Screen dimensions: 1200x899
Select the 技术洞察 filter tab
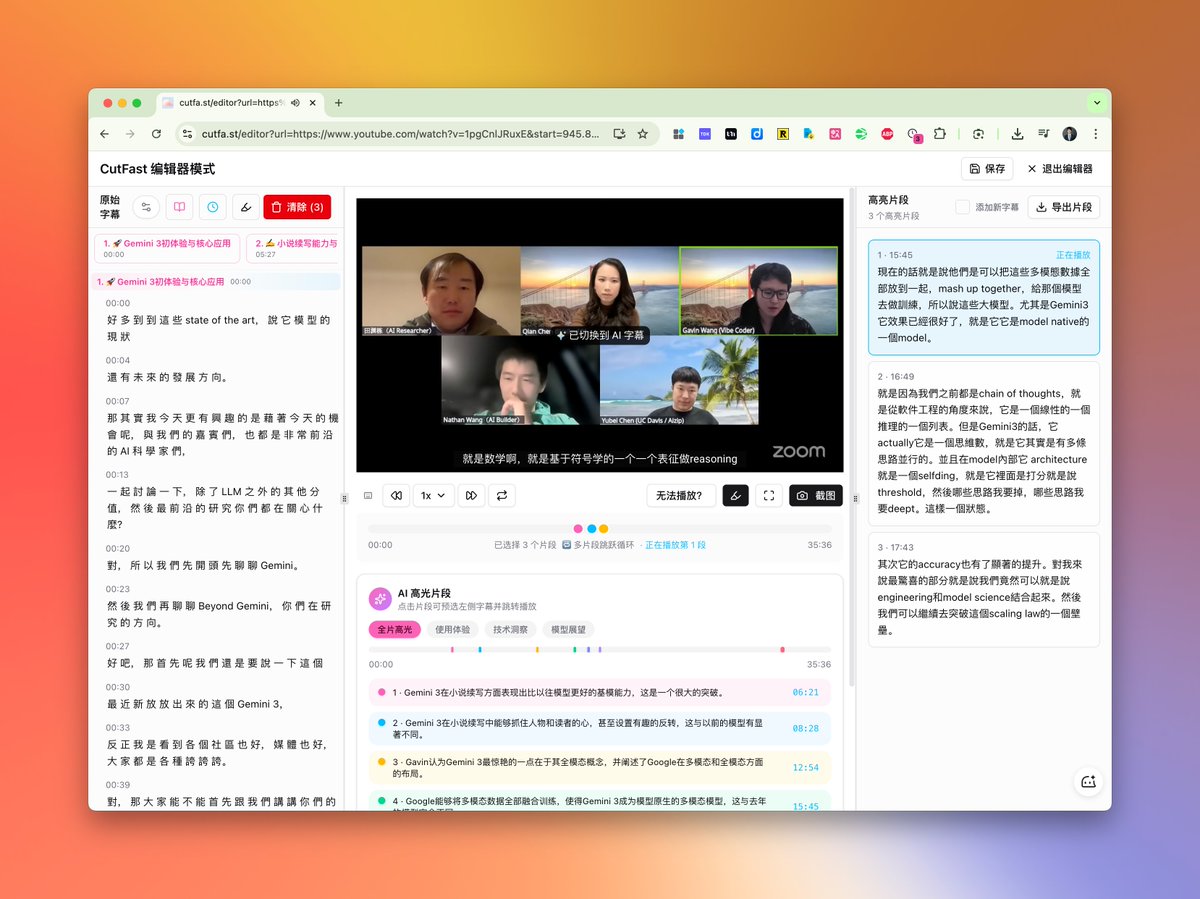[x=509, y=630]
